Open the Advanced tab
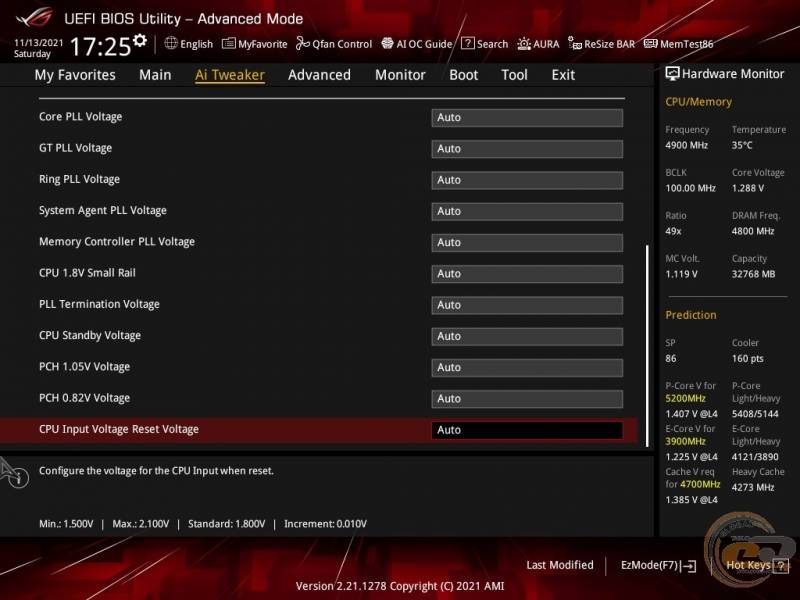 pyautogui.click(x=319, y=75)
